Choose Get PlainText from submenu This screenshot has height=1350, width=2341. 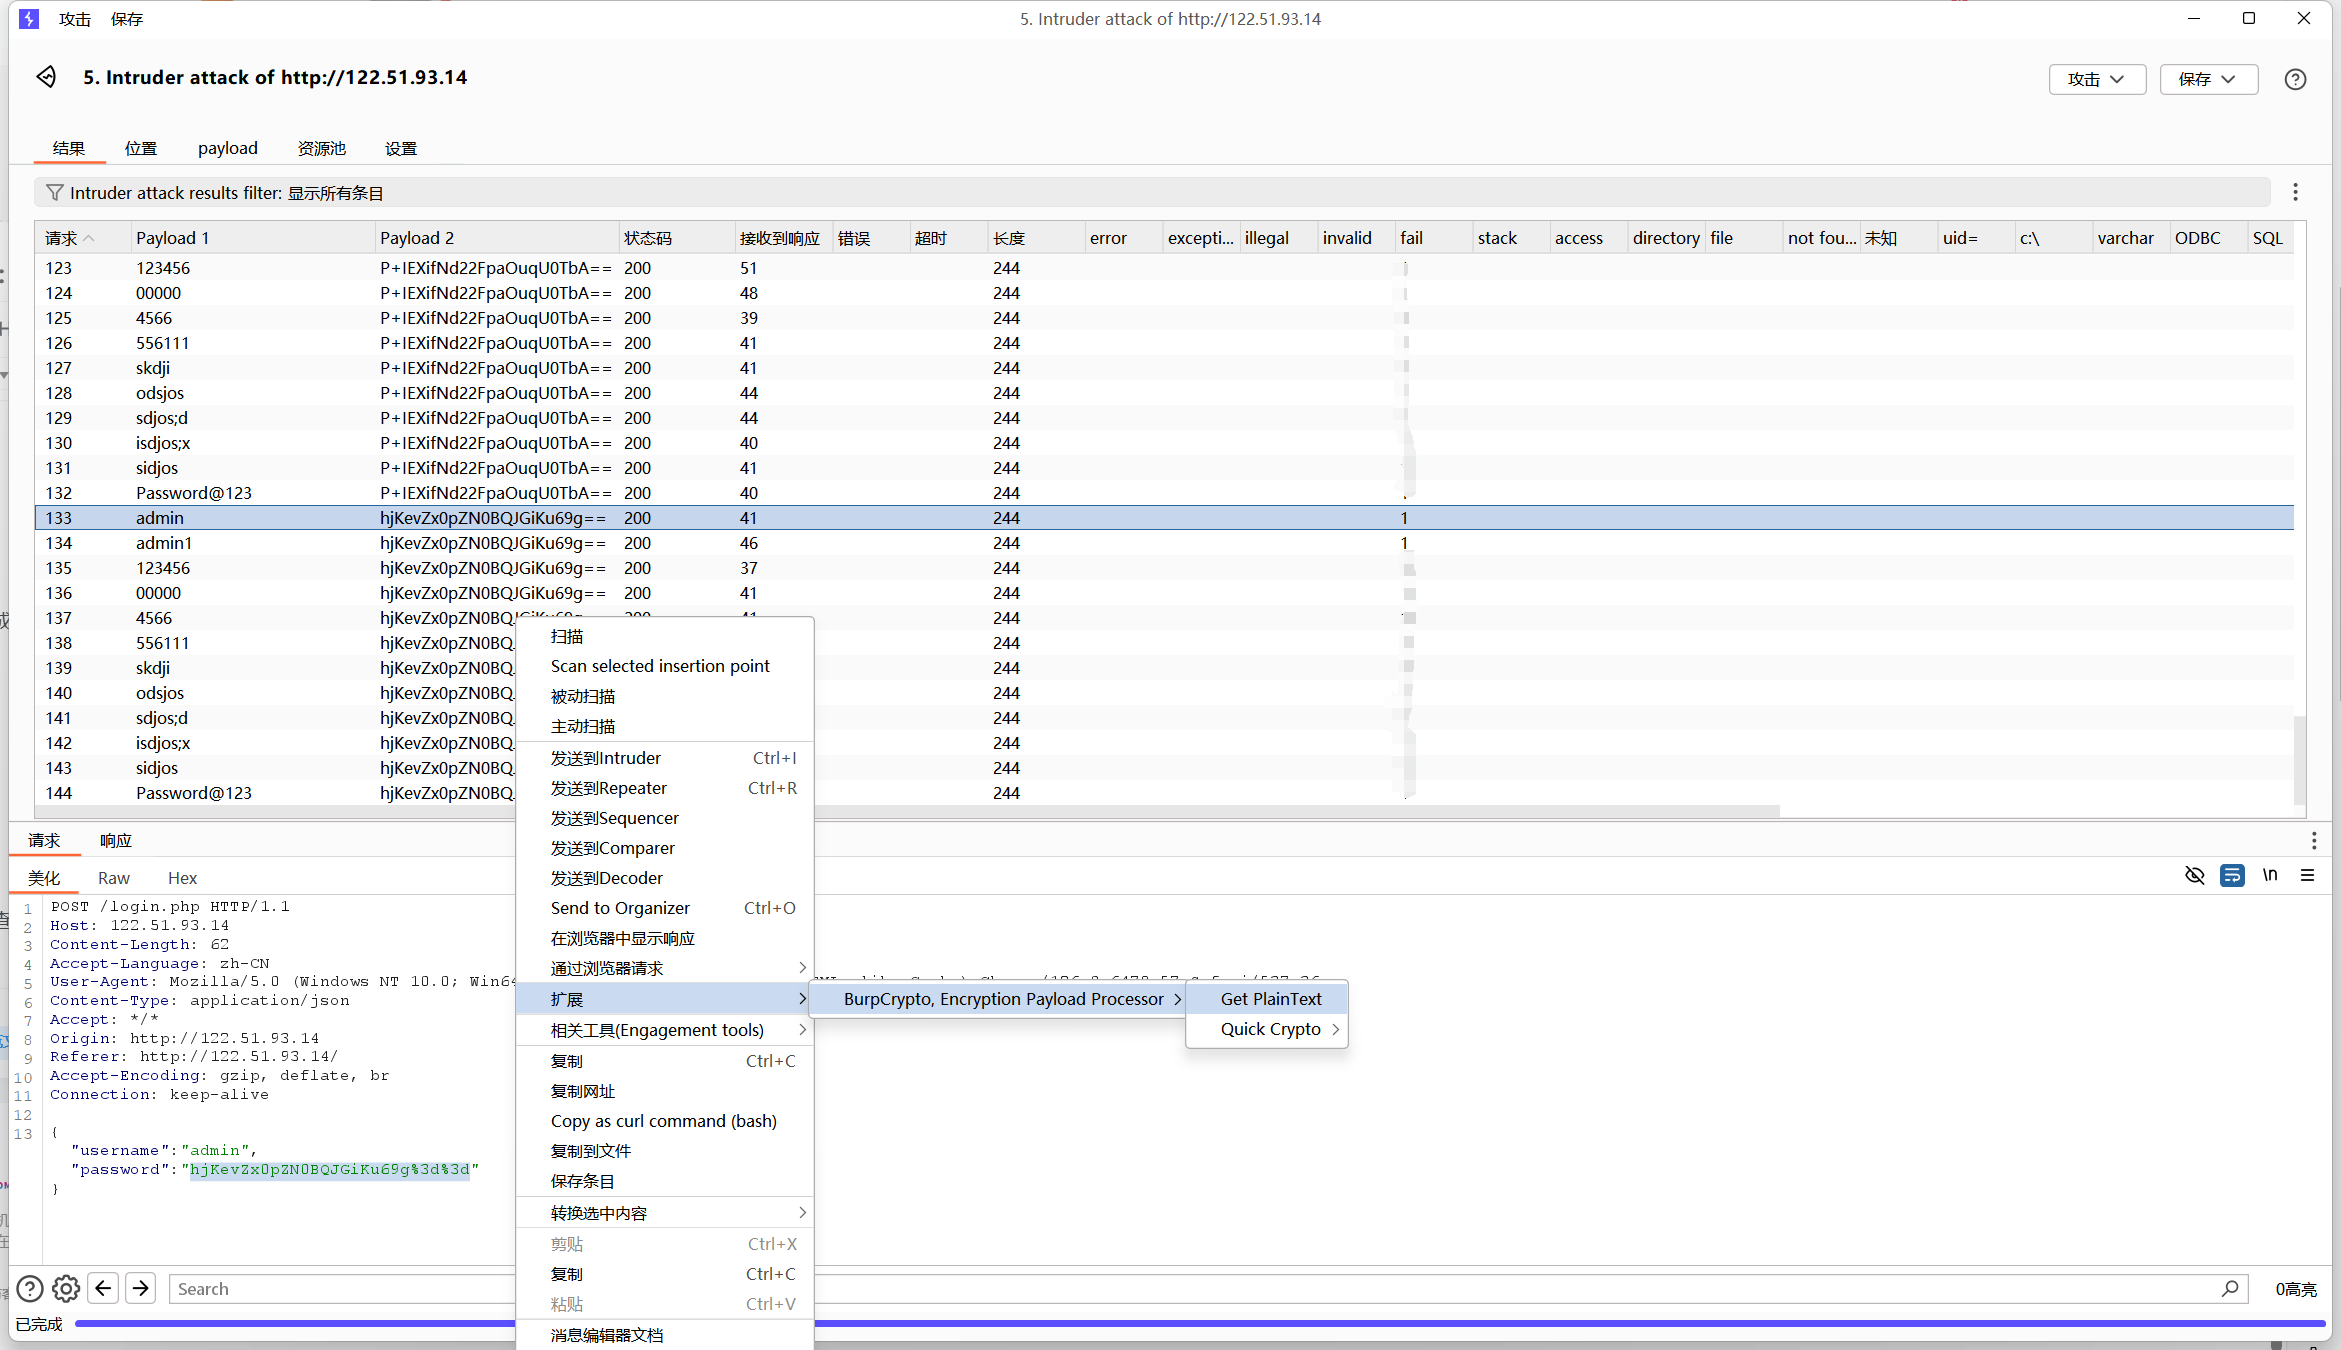tap(1267, 998)
